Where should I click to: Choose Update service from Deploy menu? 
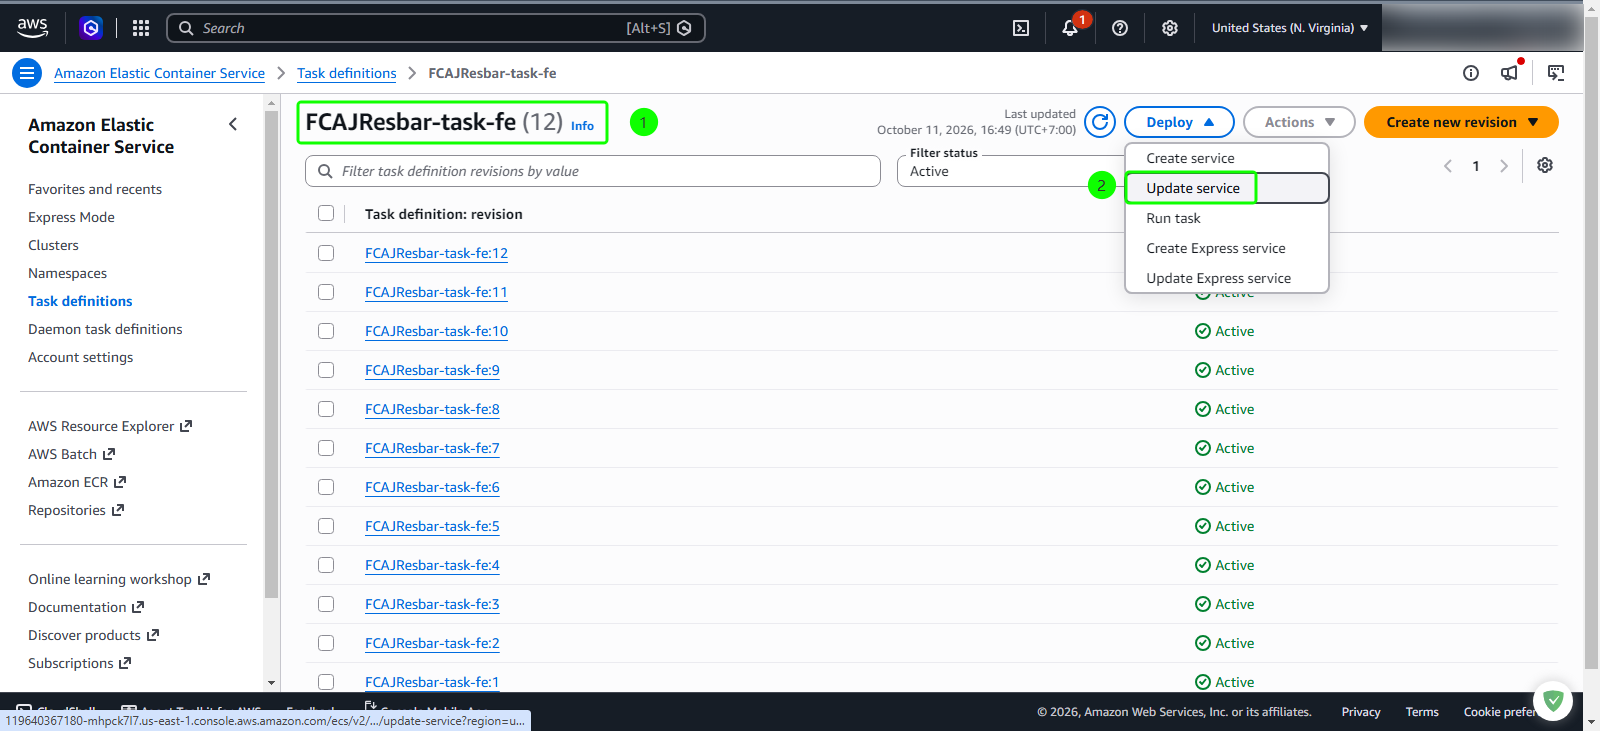coord(1227,188)
